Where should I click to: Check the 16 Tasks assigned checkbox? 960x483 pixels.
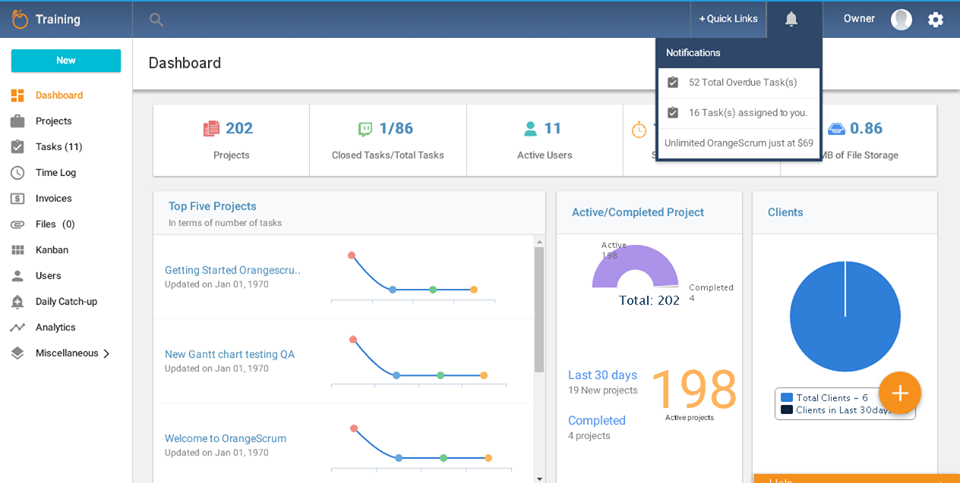pos(673,113)
